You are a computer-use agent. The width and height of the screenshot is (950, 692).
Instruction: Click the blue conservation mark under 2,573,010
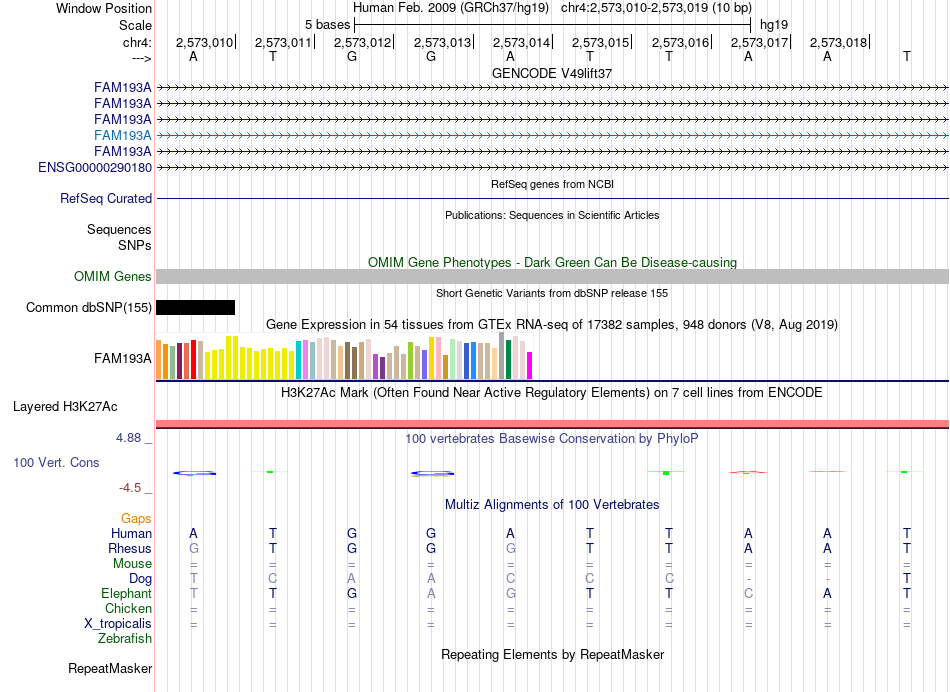click(x=194, y=473)
